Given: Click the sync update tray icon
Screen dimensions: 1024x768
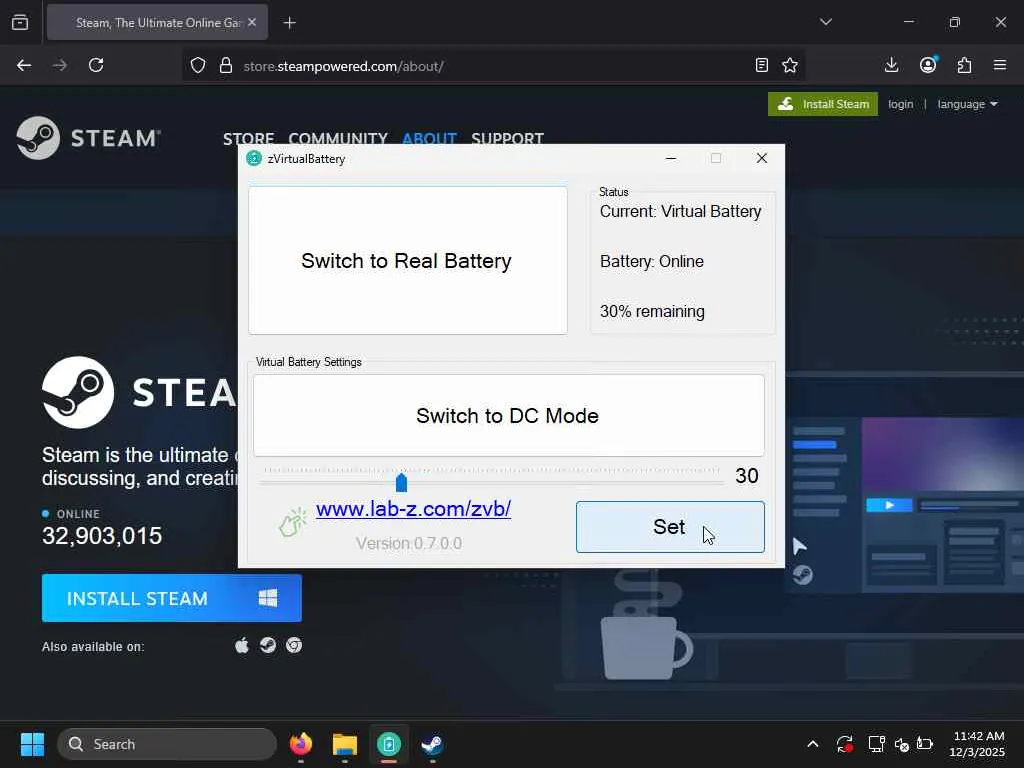Looking at the screenshot, I should coord(844,744).
